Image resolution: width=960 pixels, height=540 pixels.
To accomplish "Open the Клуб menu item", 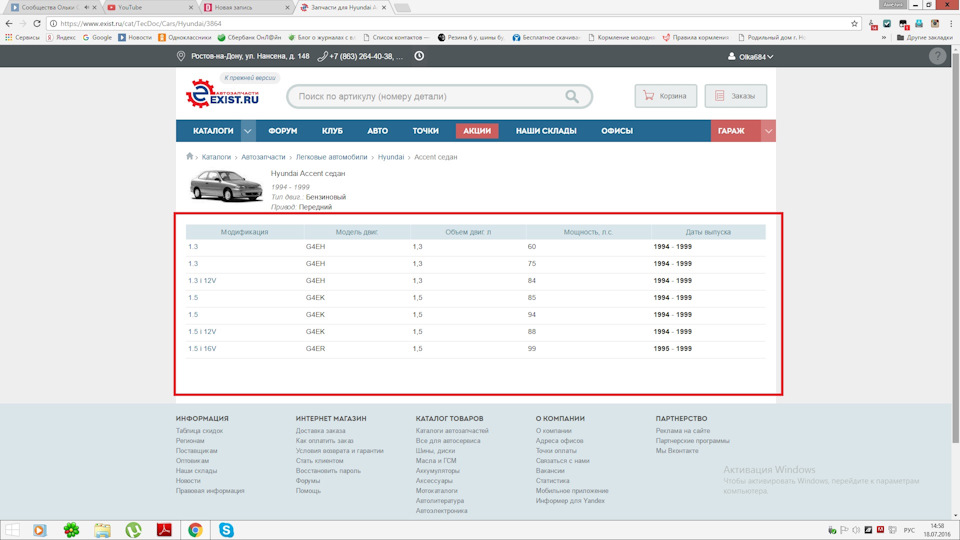I will [x=332, y=131].
